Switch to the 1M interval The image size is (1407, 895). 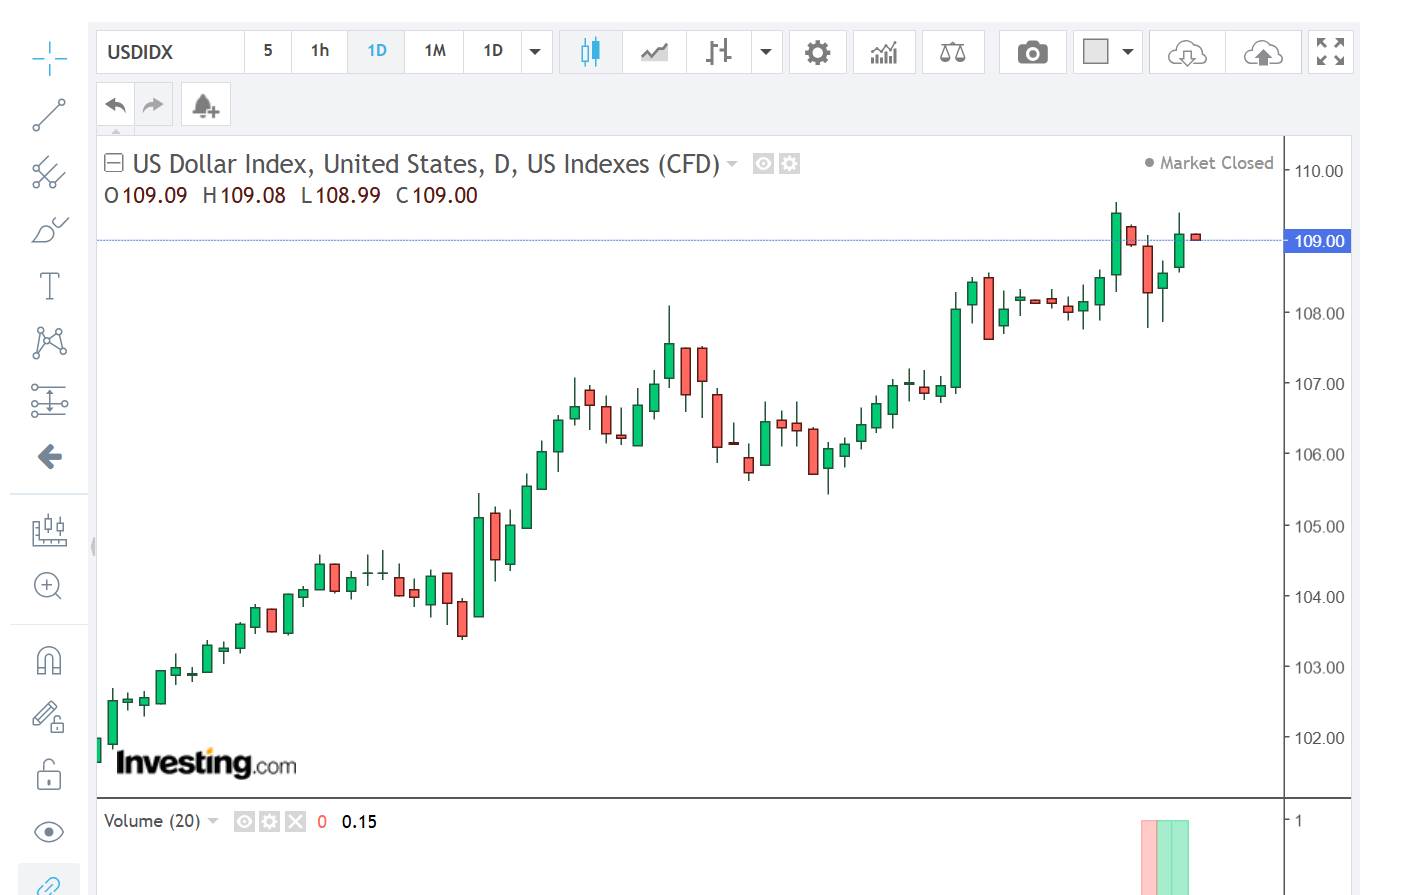coord(435,51)
